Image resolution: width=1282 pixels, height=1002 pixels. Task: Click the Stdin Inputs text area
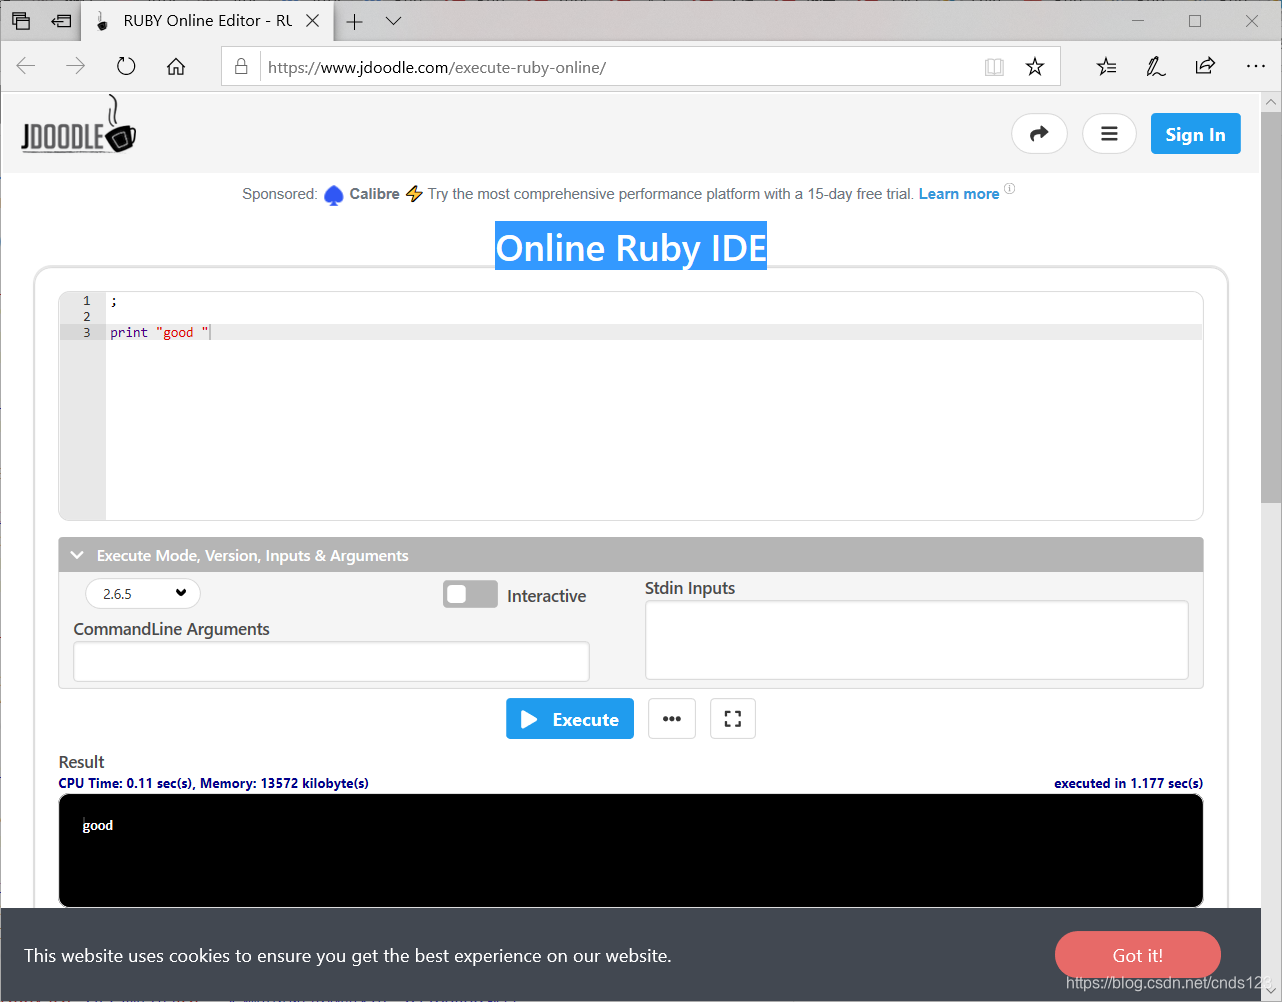(x=916, y=640)
